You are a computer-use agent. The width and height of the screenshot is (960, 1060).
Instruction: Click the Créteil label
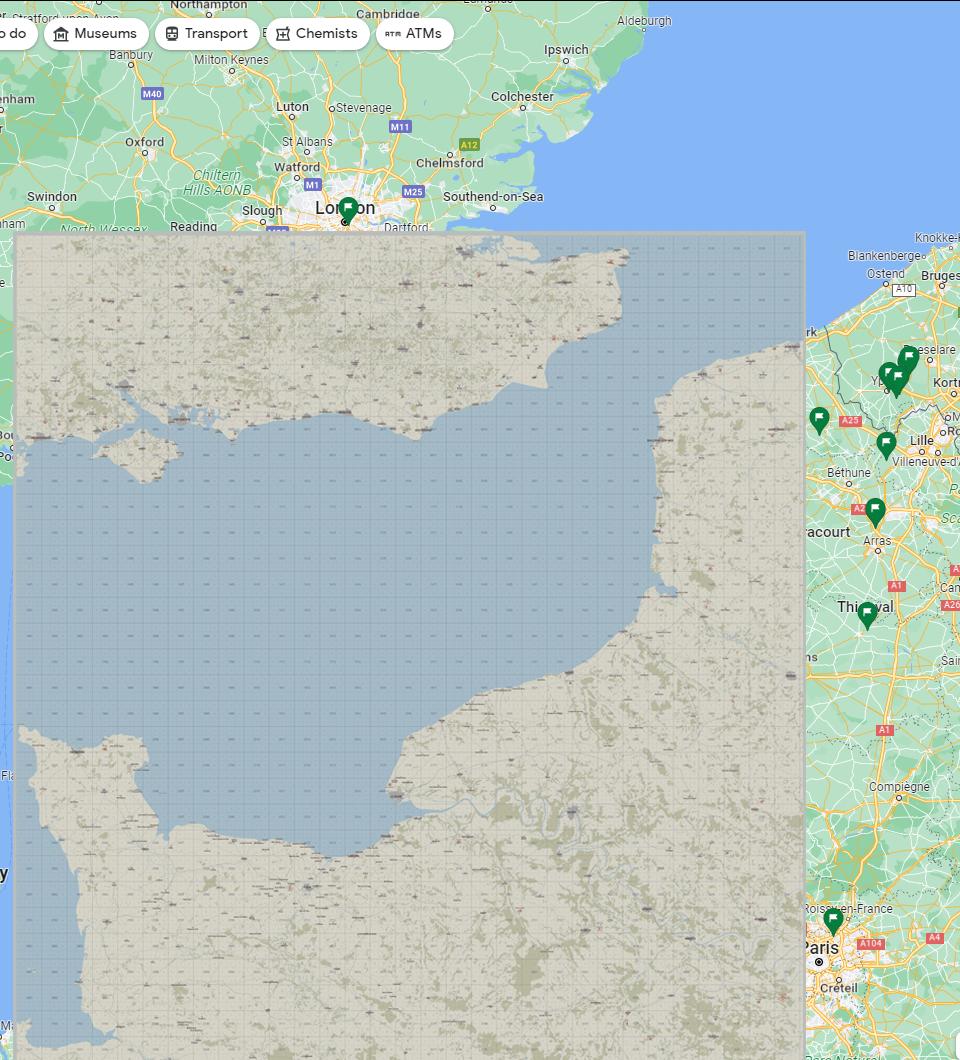pos(839,988)
